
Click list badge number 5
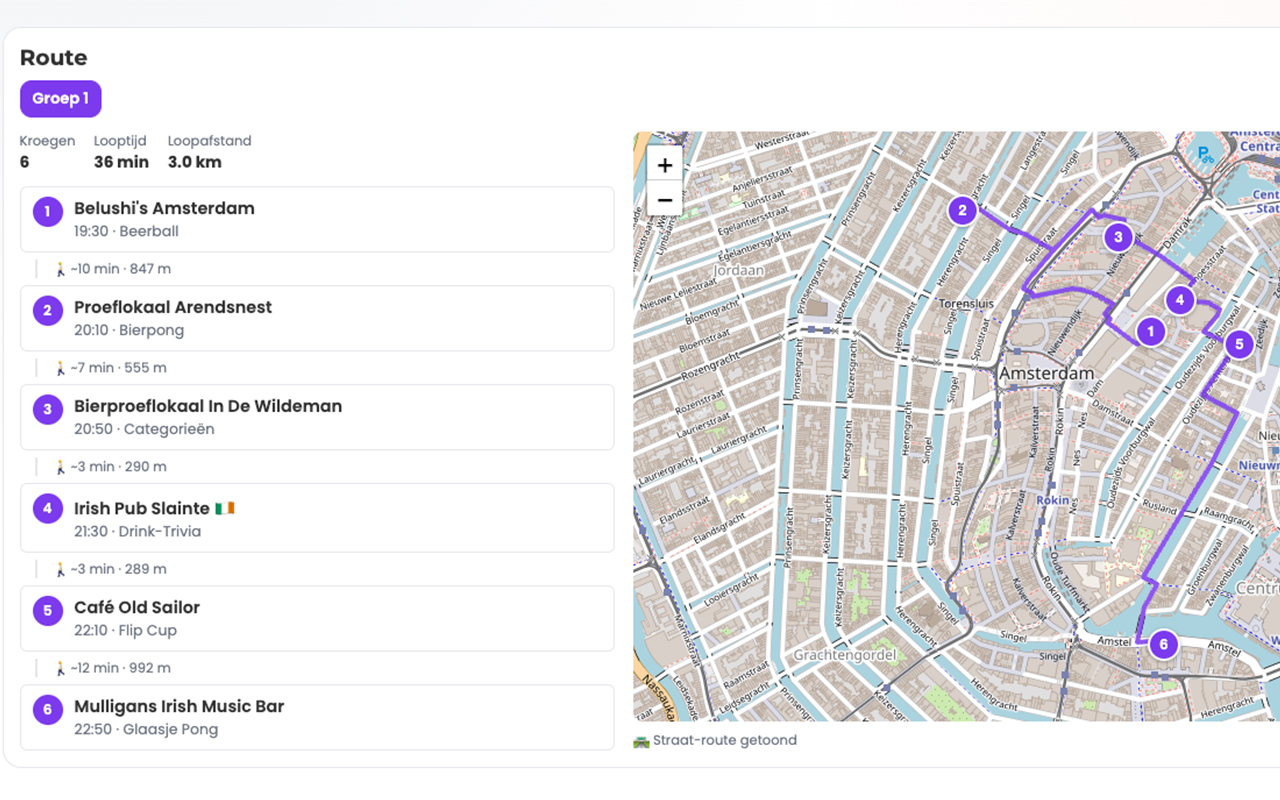point(47,611)
